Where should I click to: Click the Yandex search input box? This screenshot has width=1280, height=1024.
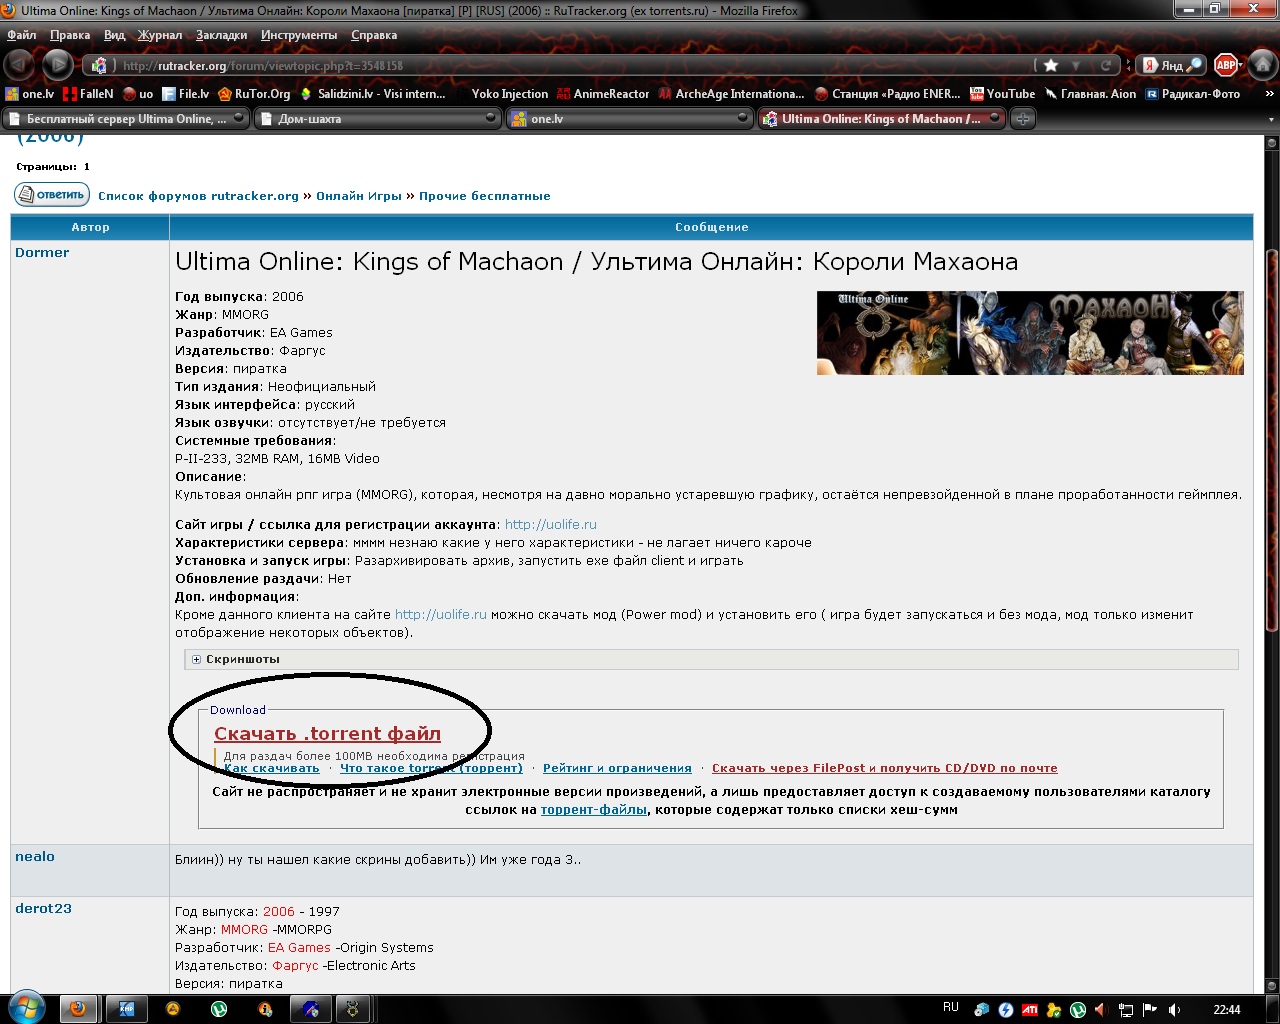coord(1173,65)
